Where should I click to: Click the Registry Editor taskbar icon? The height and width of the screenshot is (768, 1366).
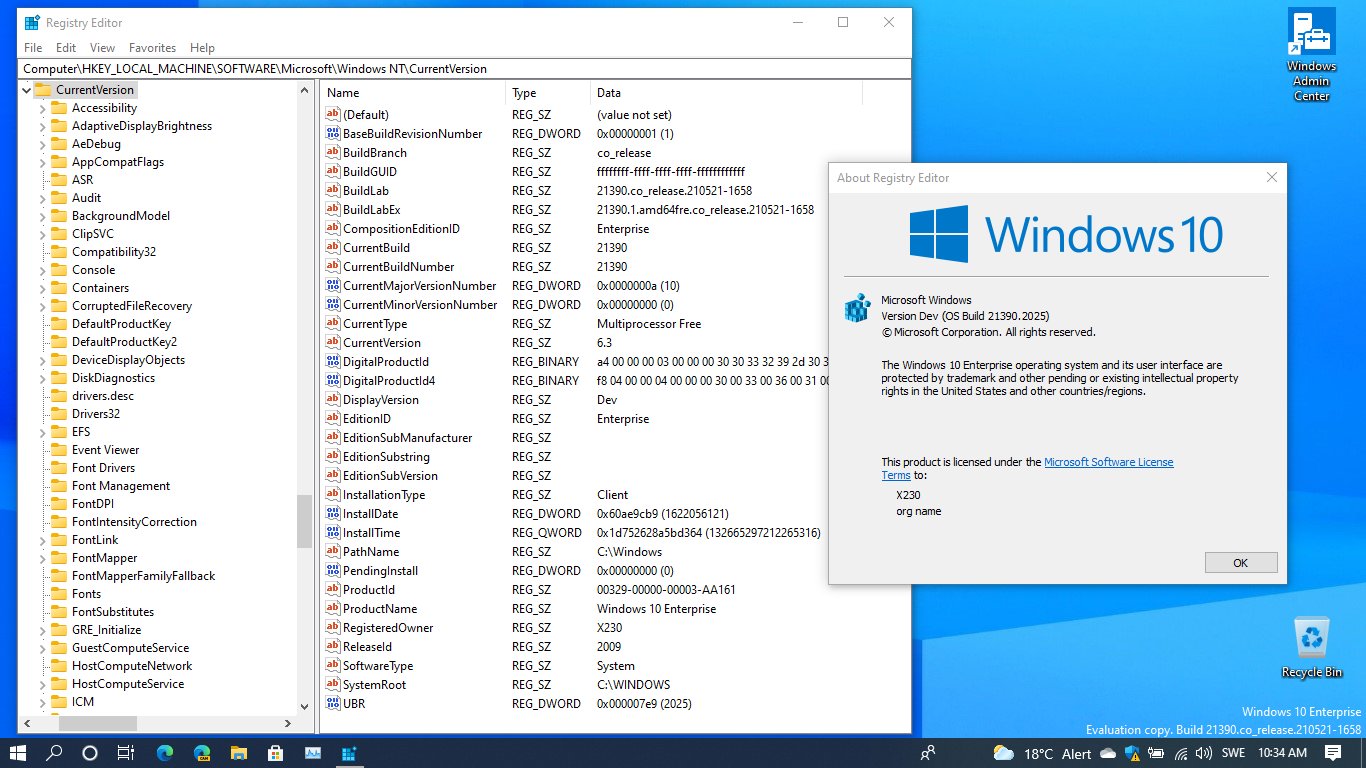point(349,753)
